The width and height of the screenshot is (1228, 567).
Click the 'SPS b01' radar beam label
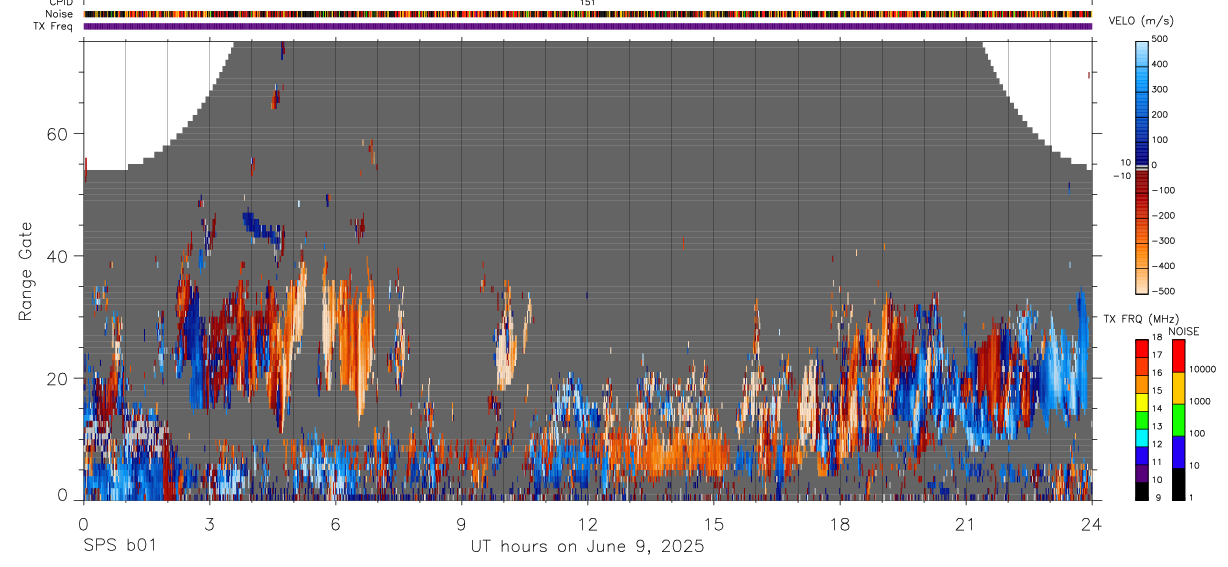point(119,547)
